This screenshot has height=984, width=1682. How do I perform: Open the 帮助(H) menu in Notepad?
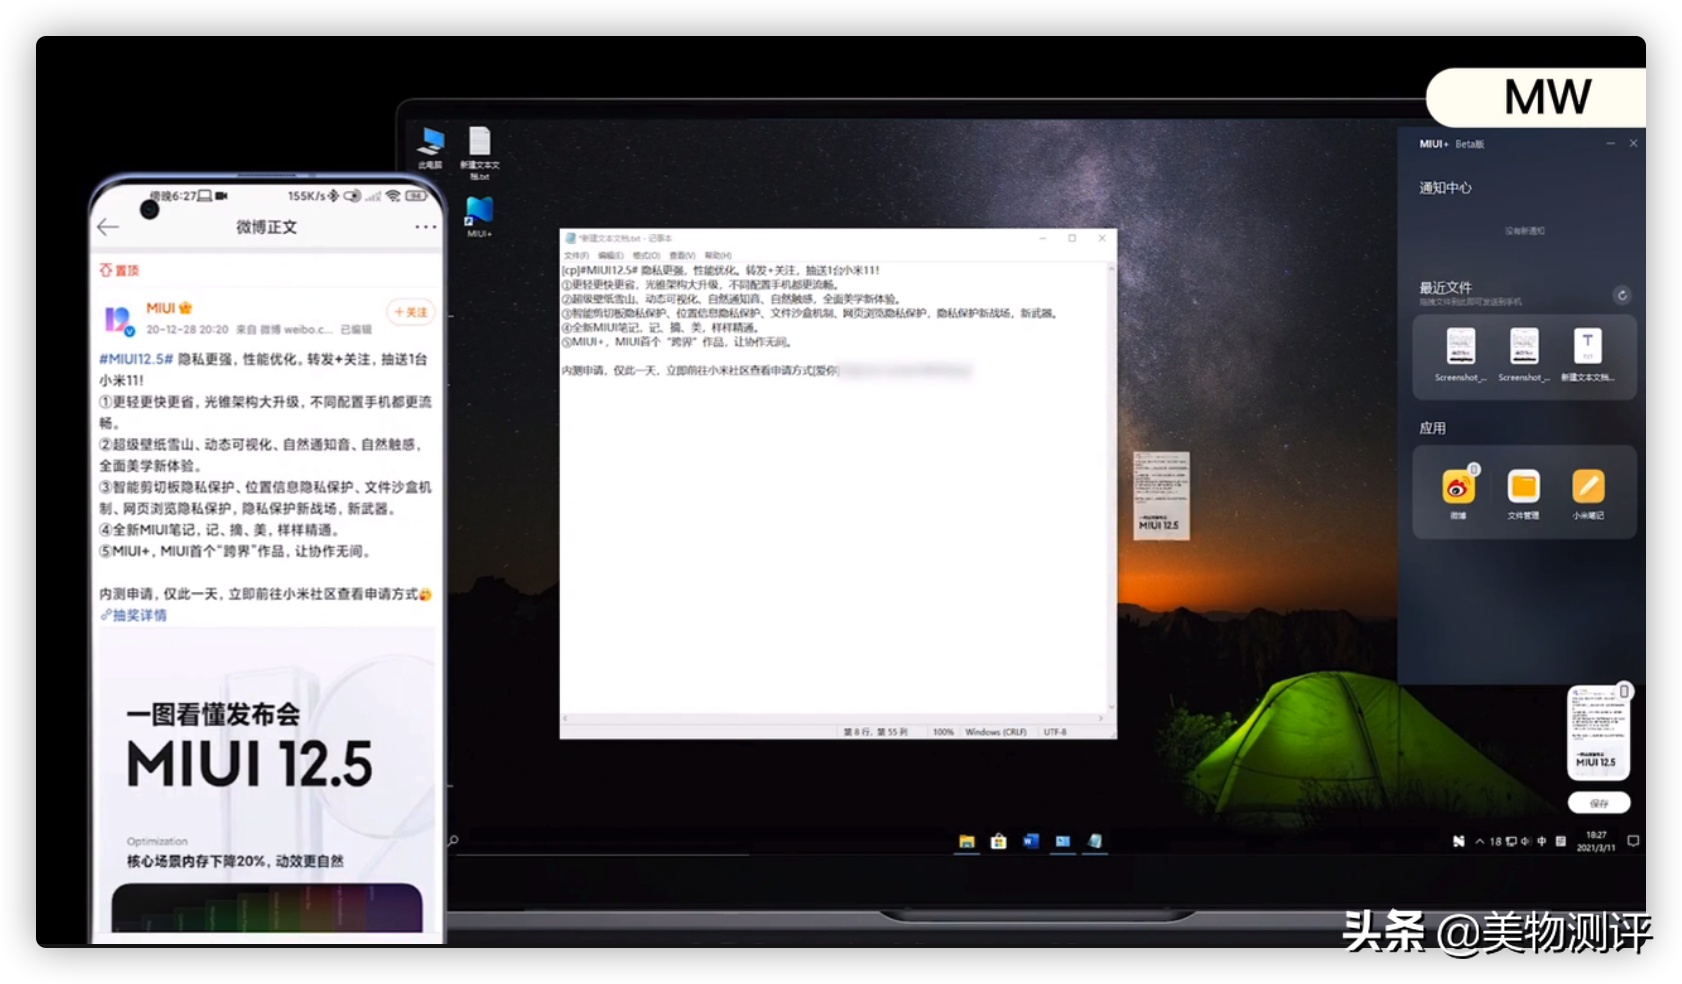[x=718, y=255]
